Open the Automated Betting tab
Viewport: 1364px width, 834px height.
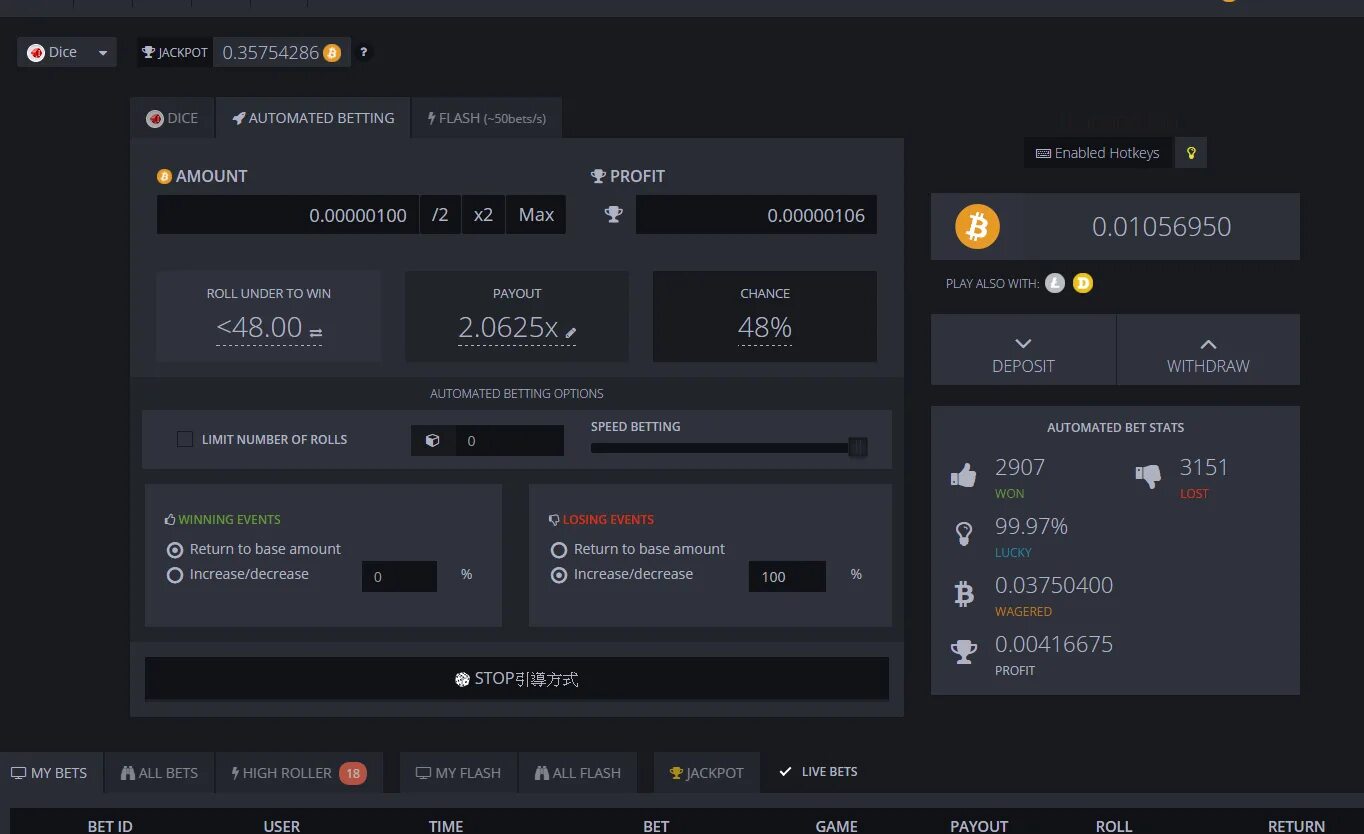(x=313, y=118)
